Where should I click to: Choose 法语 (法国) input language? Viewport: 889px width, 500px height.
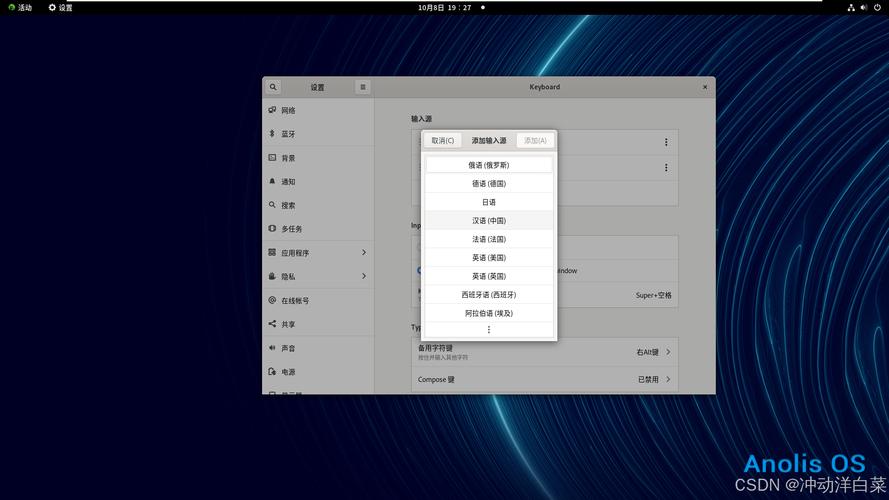[489, 239]
